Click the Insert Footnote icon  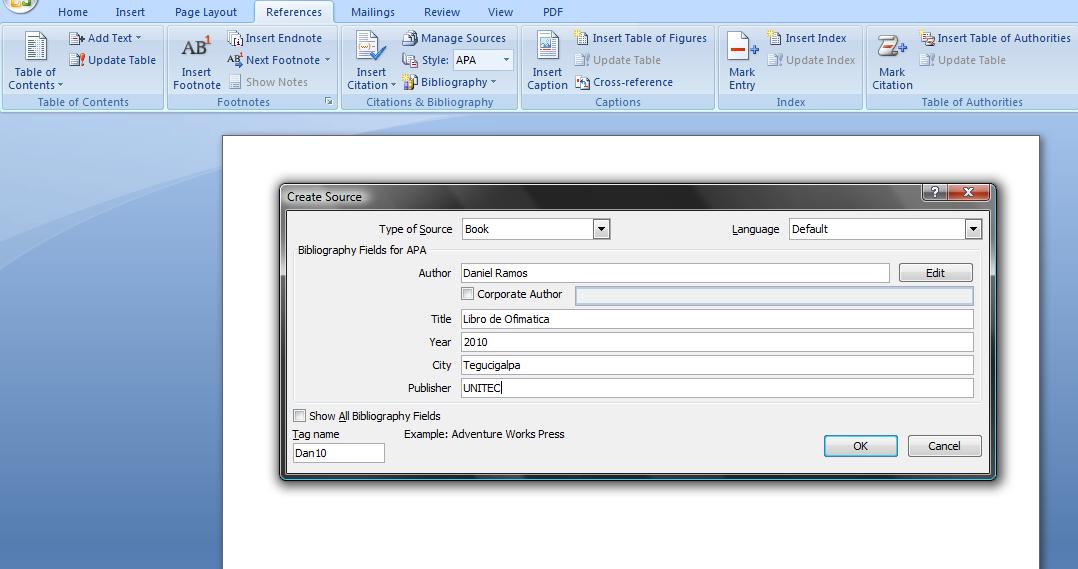tap(196, 47)
